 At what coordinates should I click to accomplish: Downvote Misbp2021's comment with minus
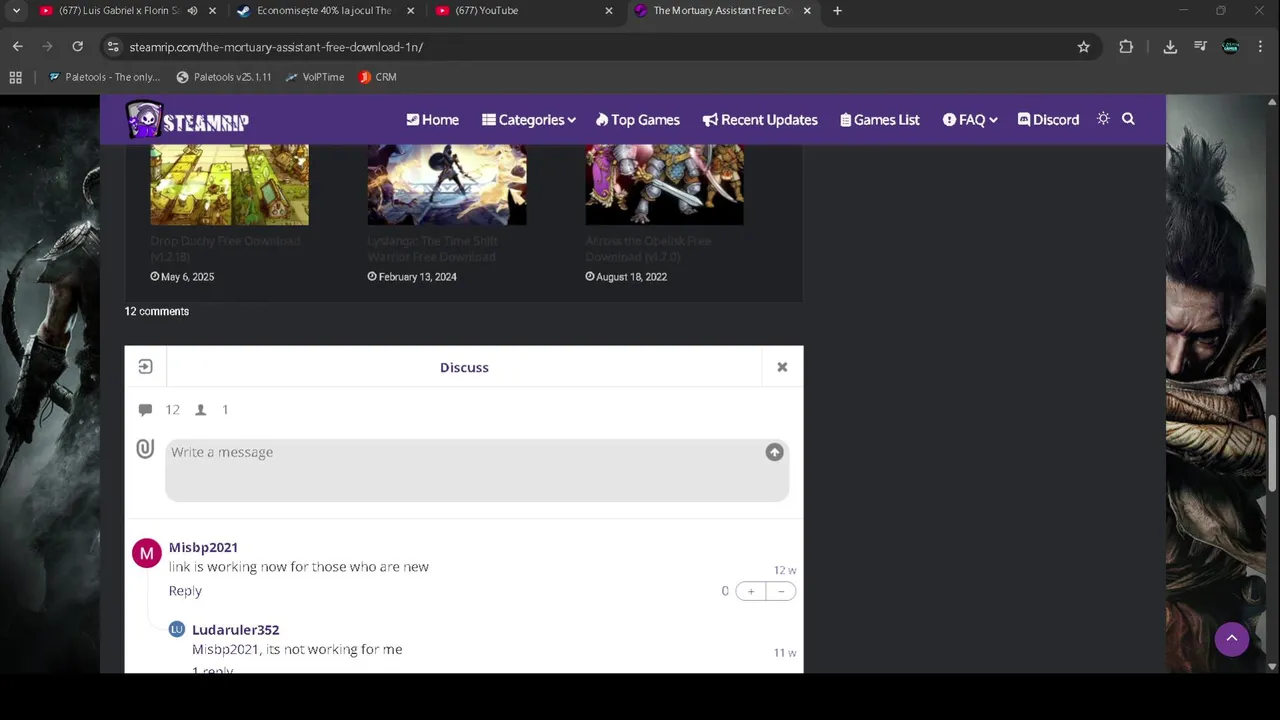[781, 591]
